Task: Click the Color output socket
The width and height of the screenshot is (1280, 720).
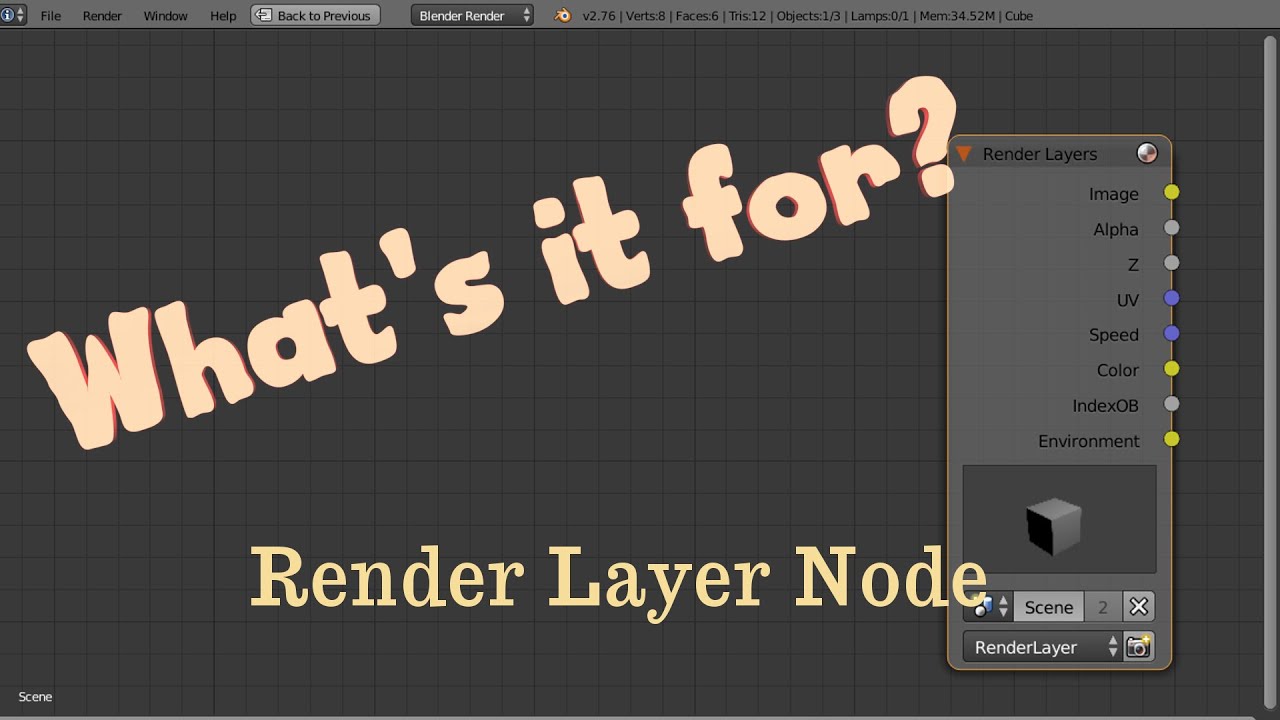Action: [x=1172, y=369]
